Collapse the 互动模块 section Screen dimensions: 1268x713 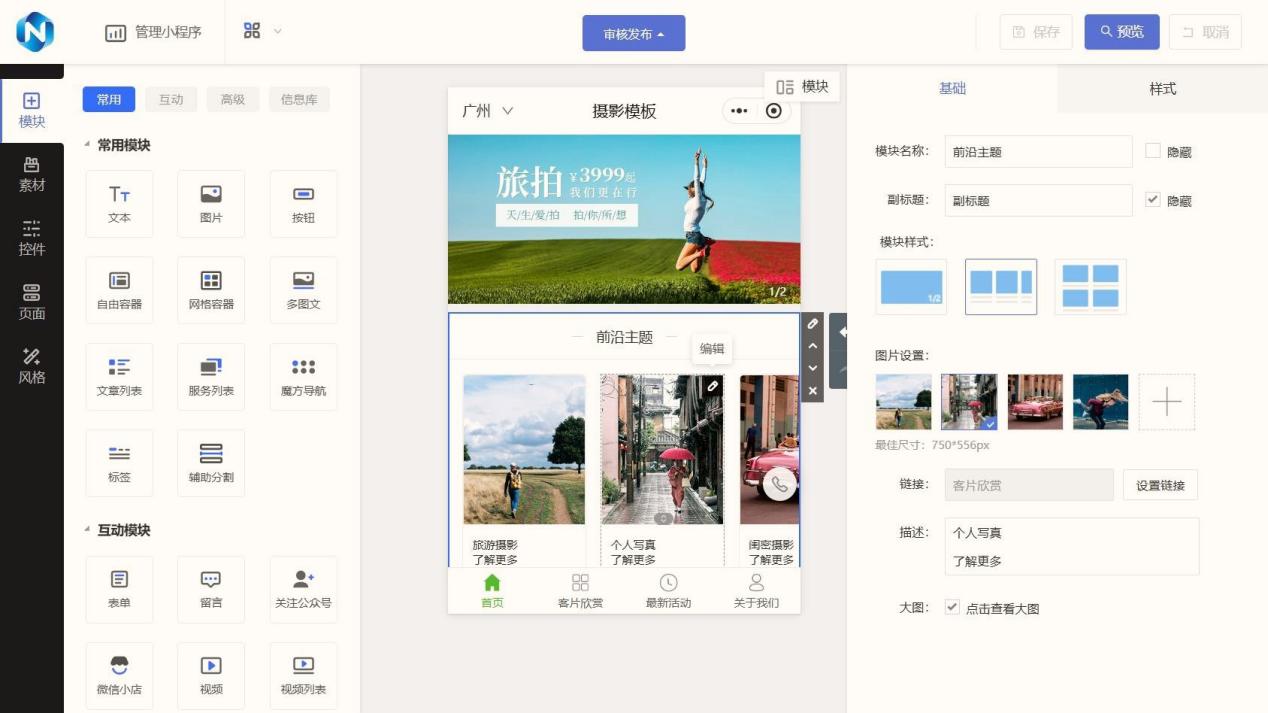click(x=87, y=530)
